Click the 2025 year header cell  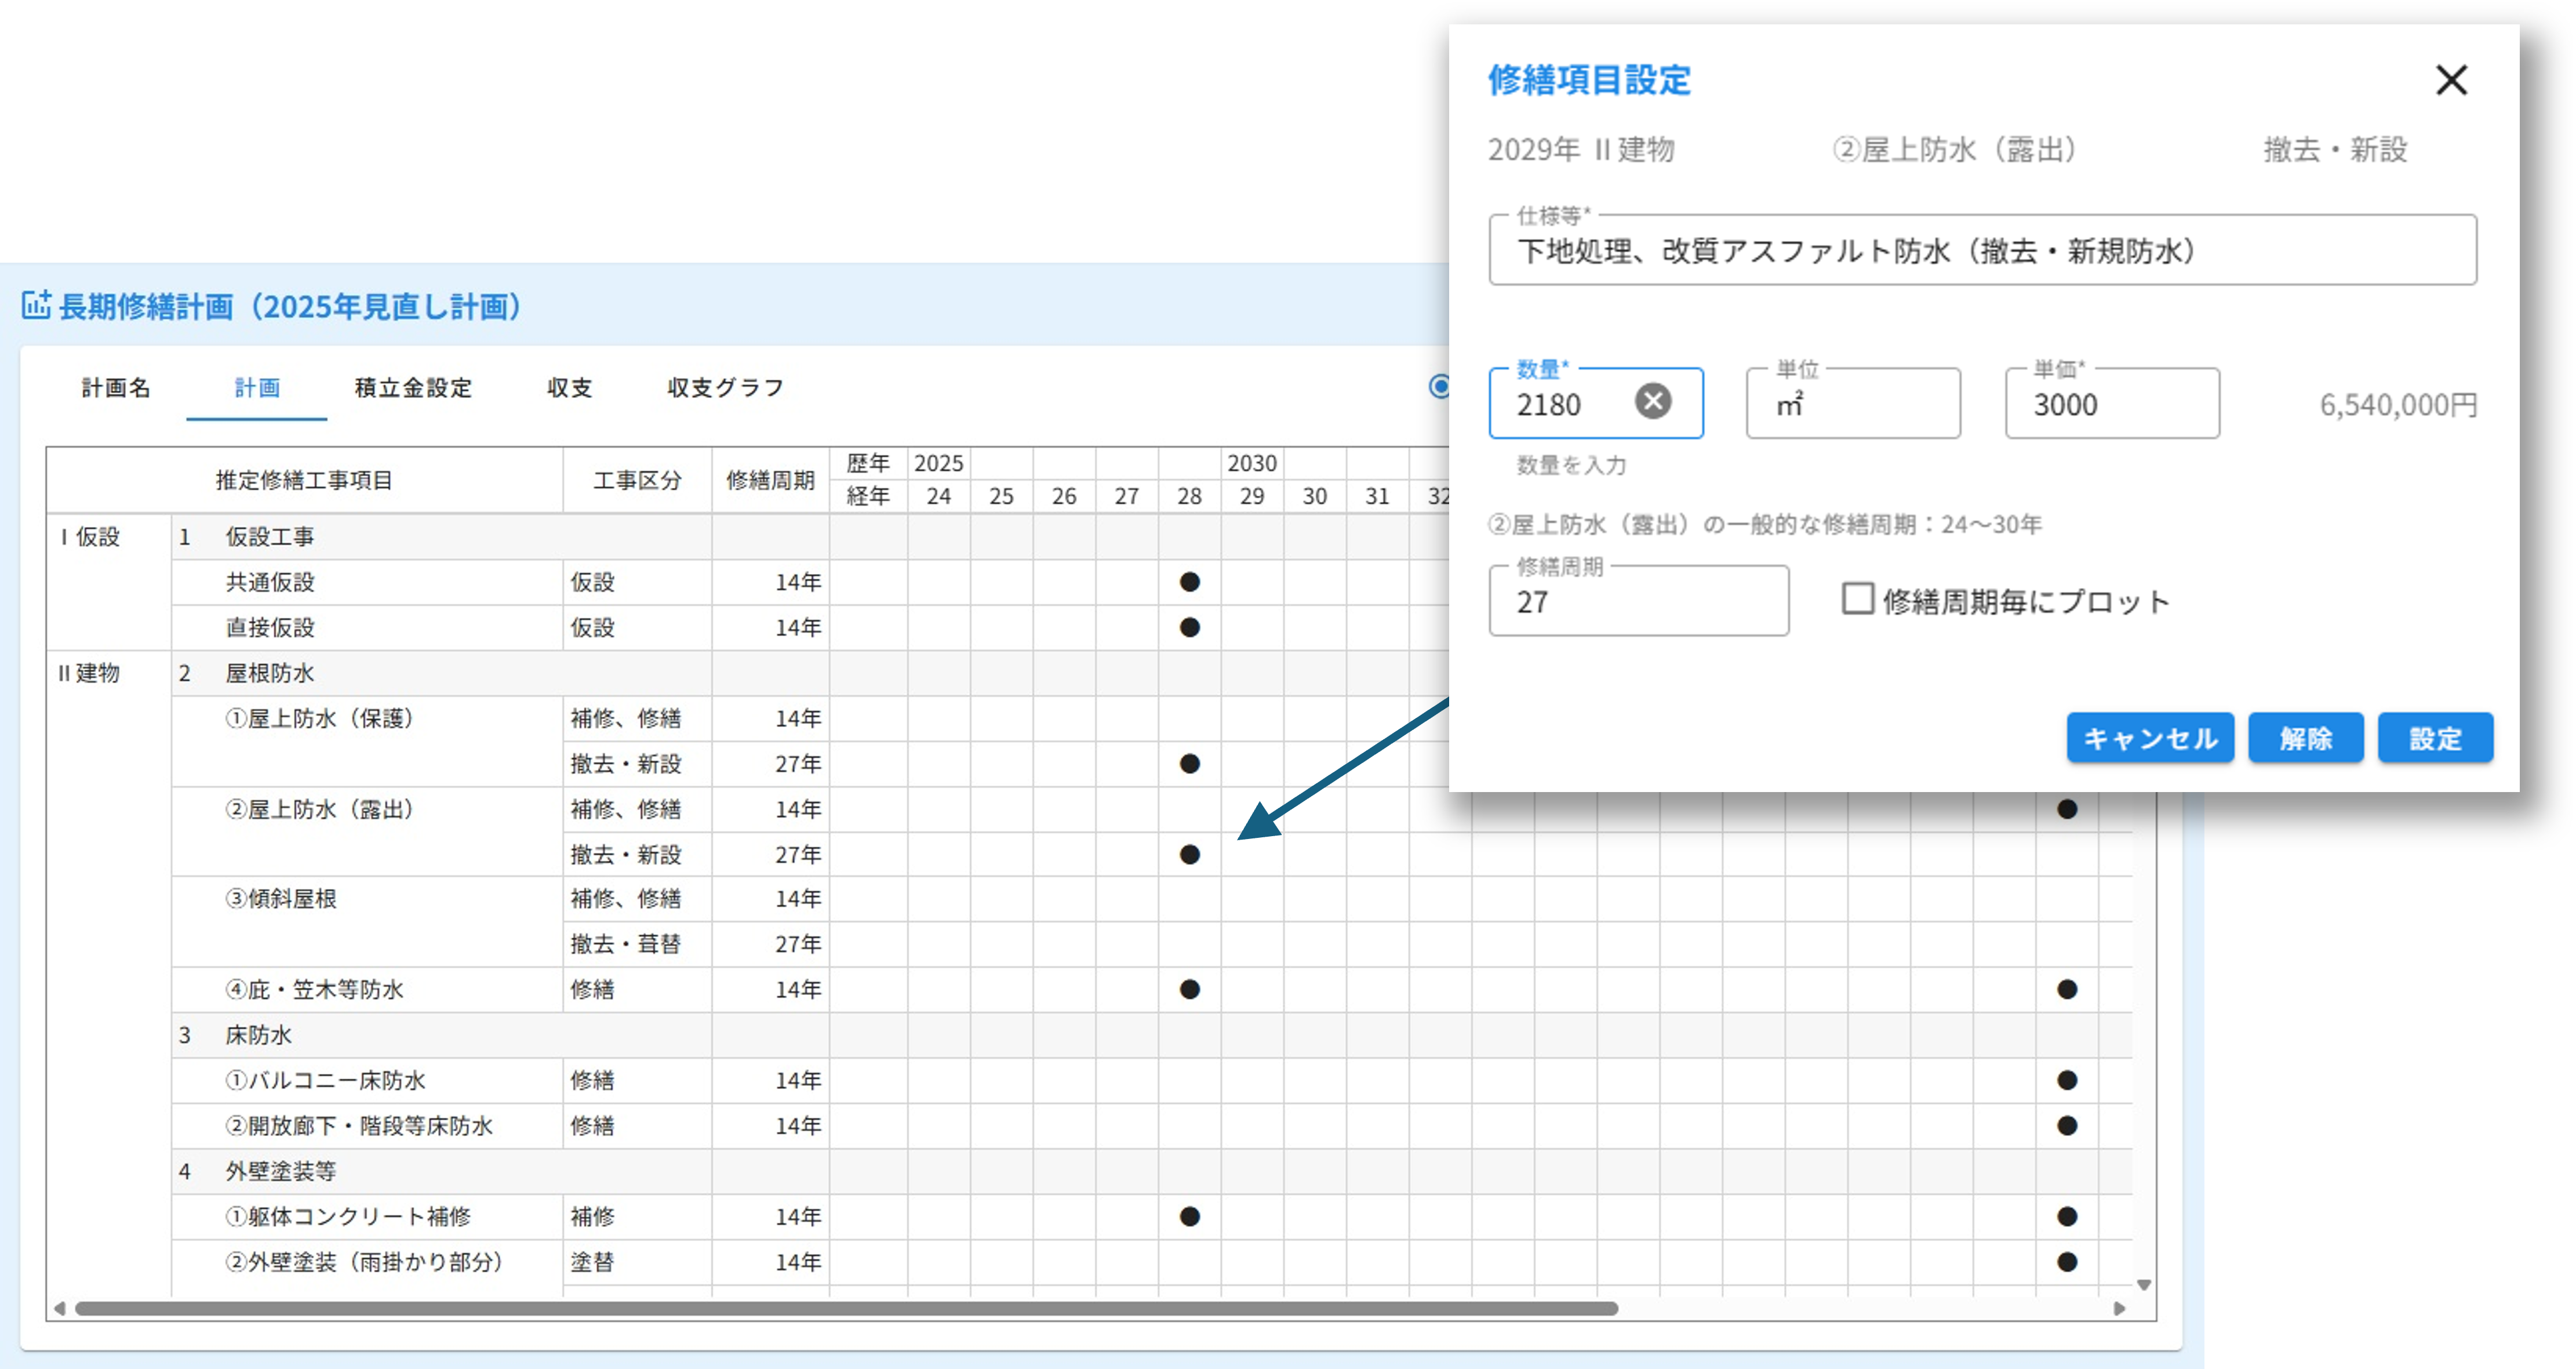[939, 463]
